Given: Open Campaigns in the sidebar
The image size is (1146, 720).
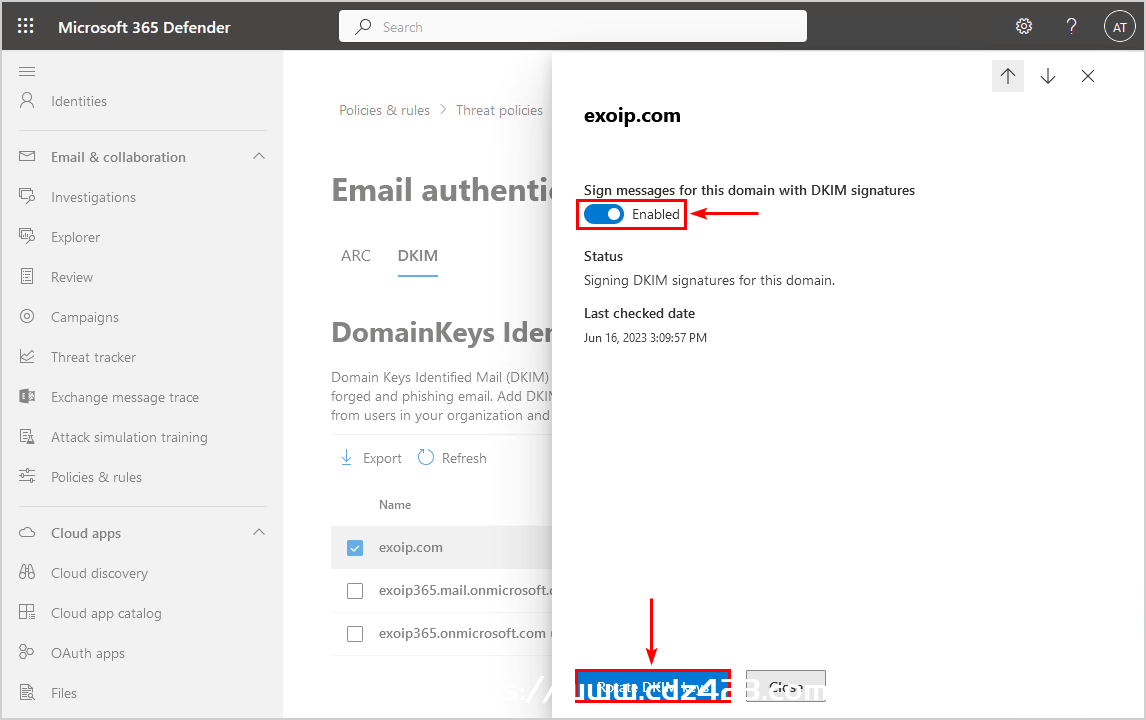Looking at the screenshot, I should click(x=85, y=317).
